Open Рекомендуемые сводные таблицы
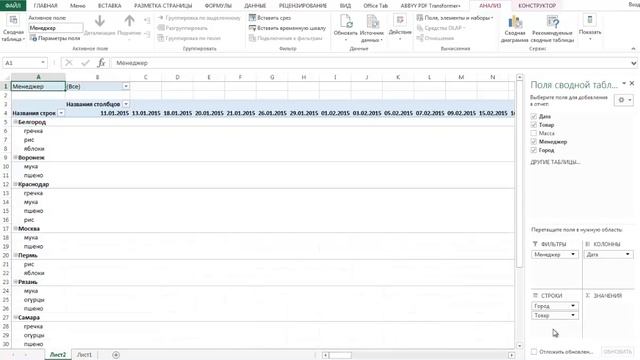The height and width of the screenshot is (360, 640). tap(553, 29)
